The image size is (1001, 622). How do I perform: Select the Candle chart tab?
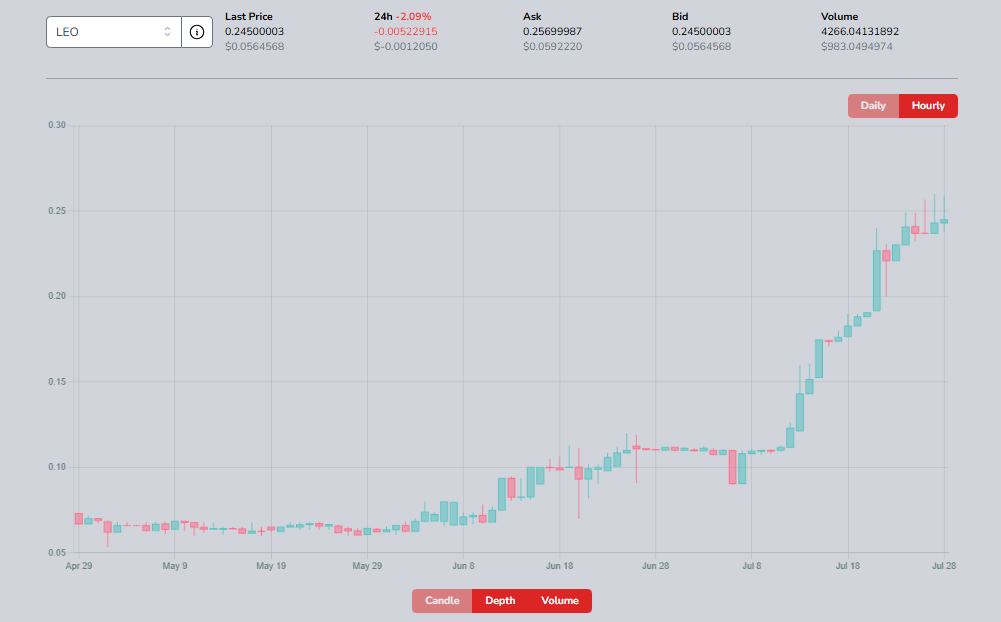coord(442,600)
